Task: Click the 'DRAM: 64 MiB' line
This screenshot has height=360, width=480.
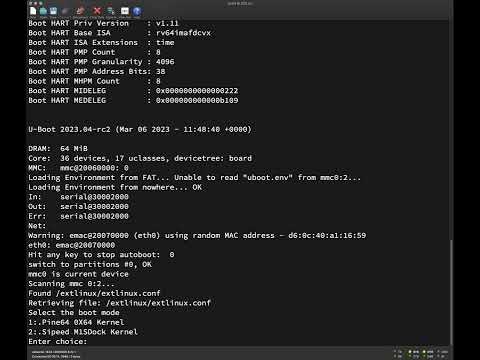Action: 58,148
